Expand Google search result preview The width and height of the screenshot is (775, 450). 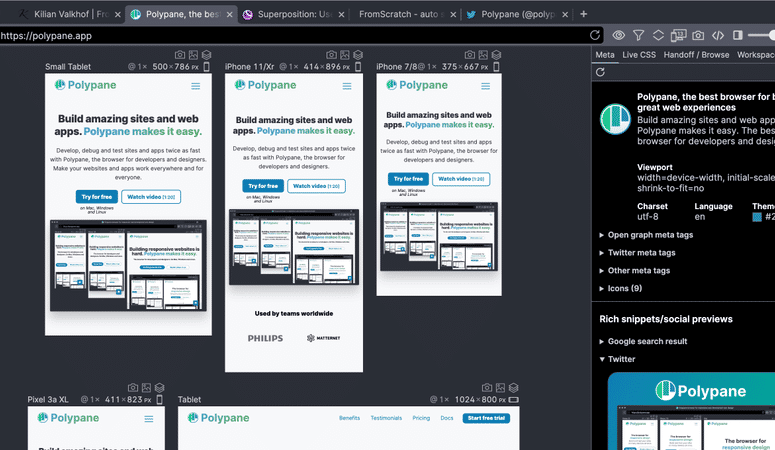pos(643,341)
